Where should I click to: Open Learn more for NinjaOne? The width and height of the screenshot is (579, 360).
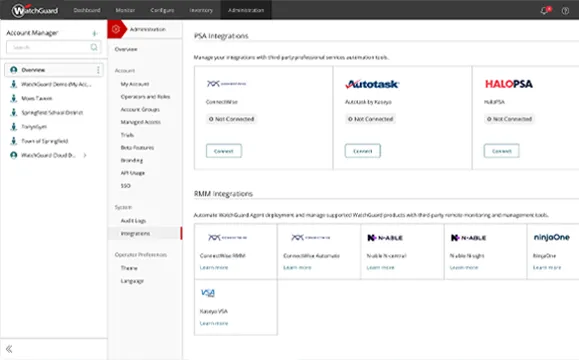(x=547, y=267)
